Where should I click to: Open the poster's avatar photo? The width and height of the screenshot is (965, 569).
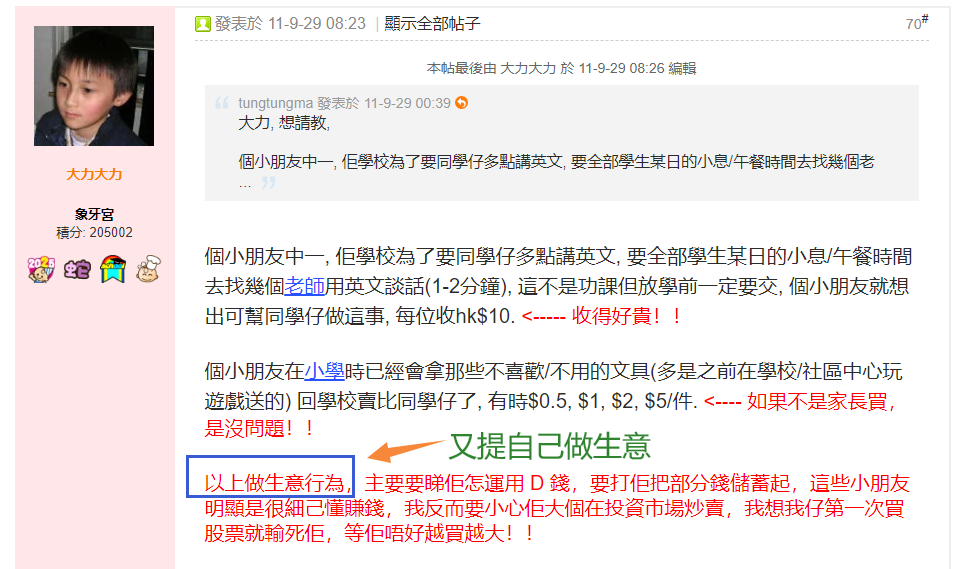pos(94,86)
